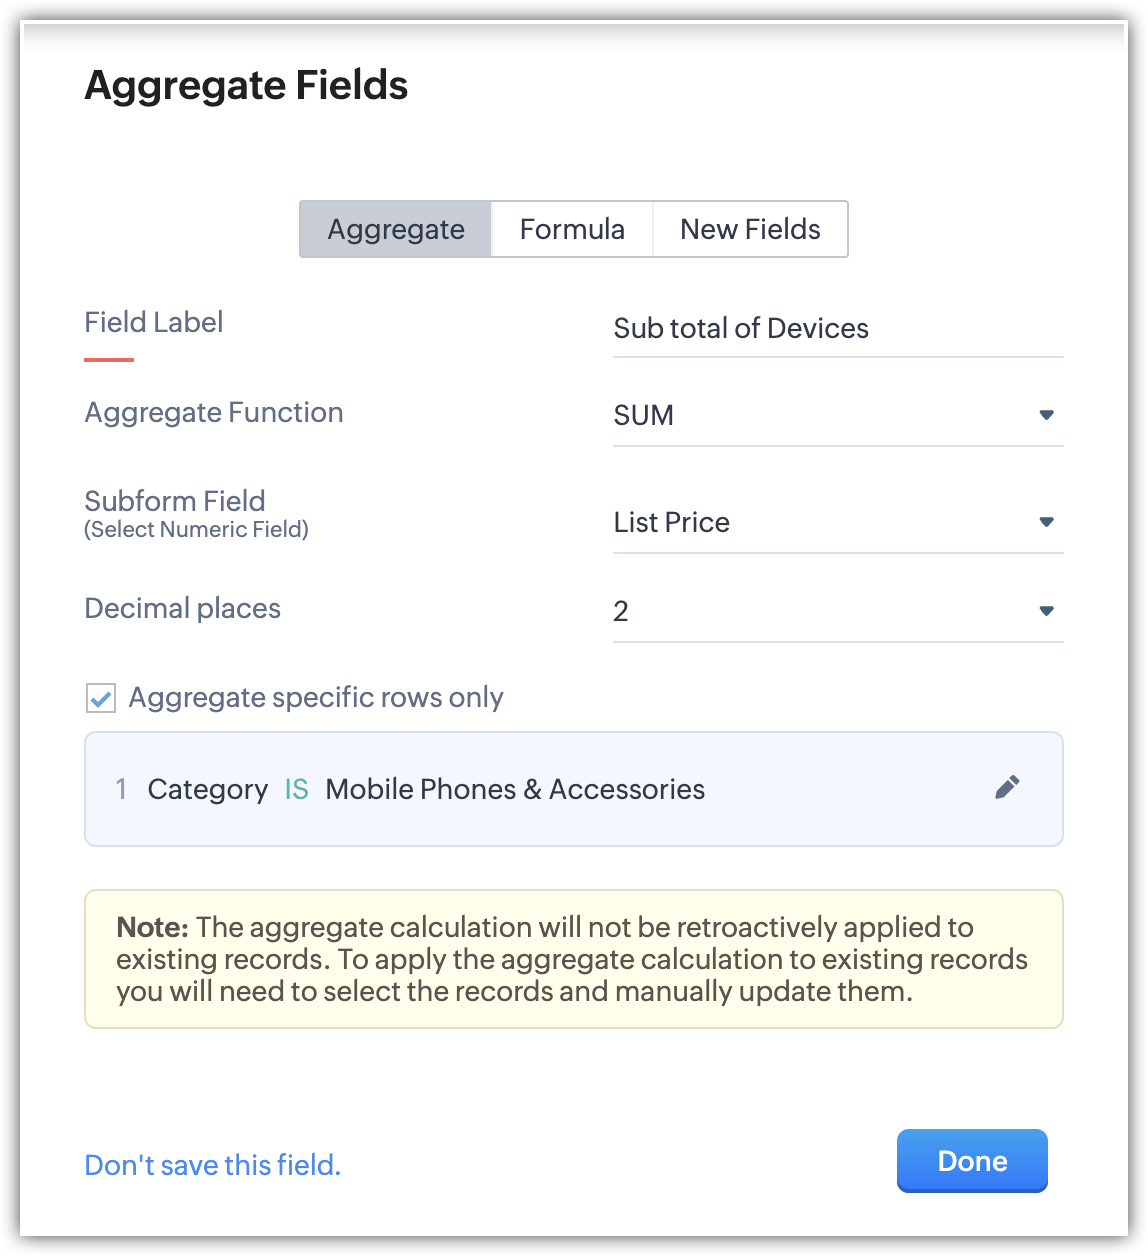Click the List Price selected value
The image size is (1148, 1256).
(x=672, y=522)
